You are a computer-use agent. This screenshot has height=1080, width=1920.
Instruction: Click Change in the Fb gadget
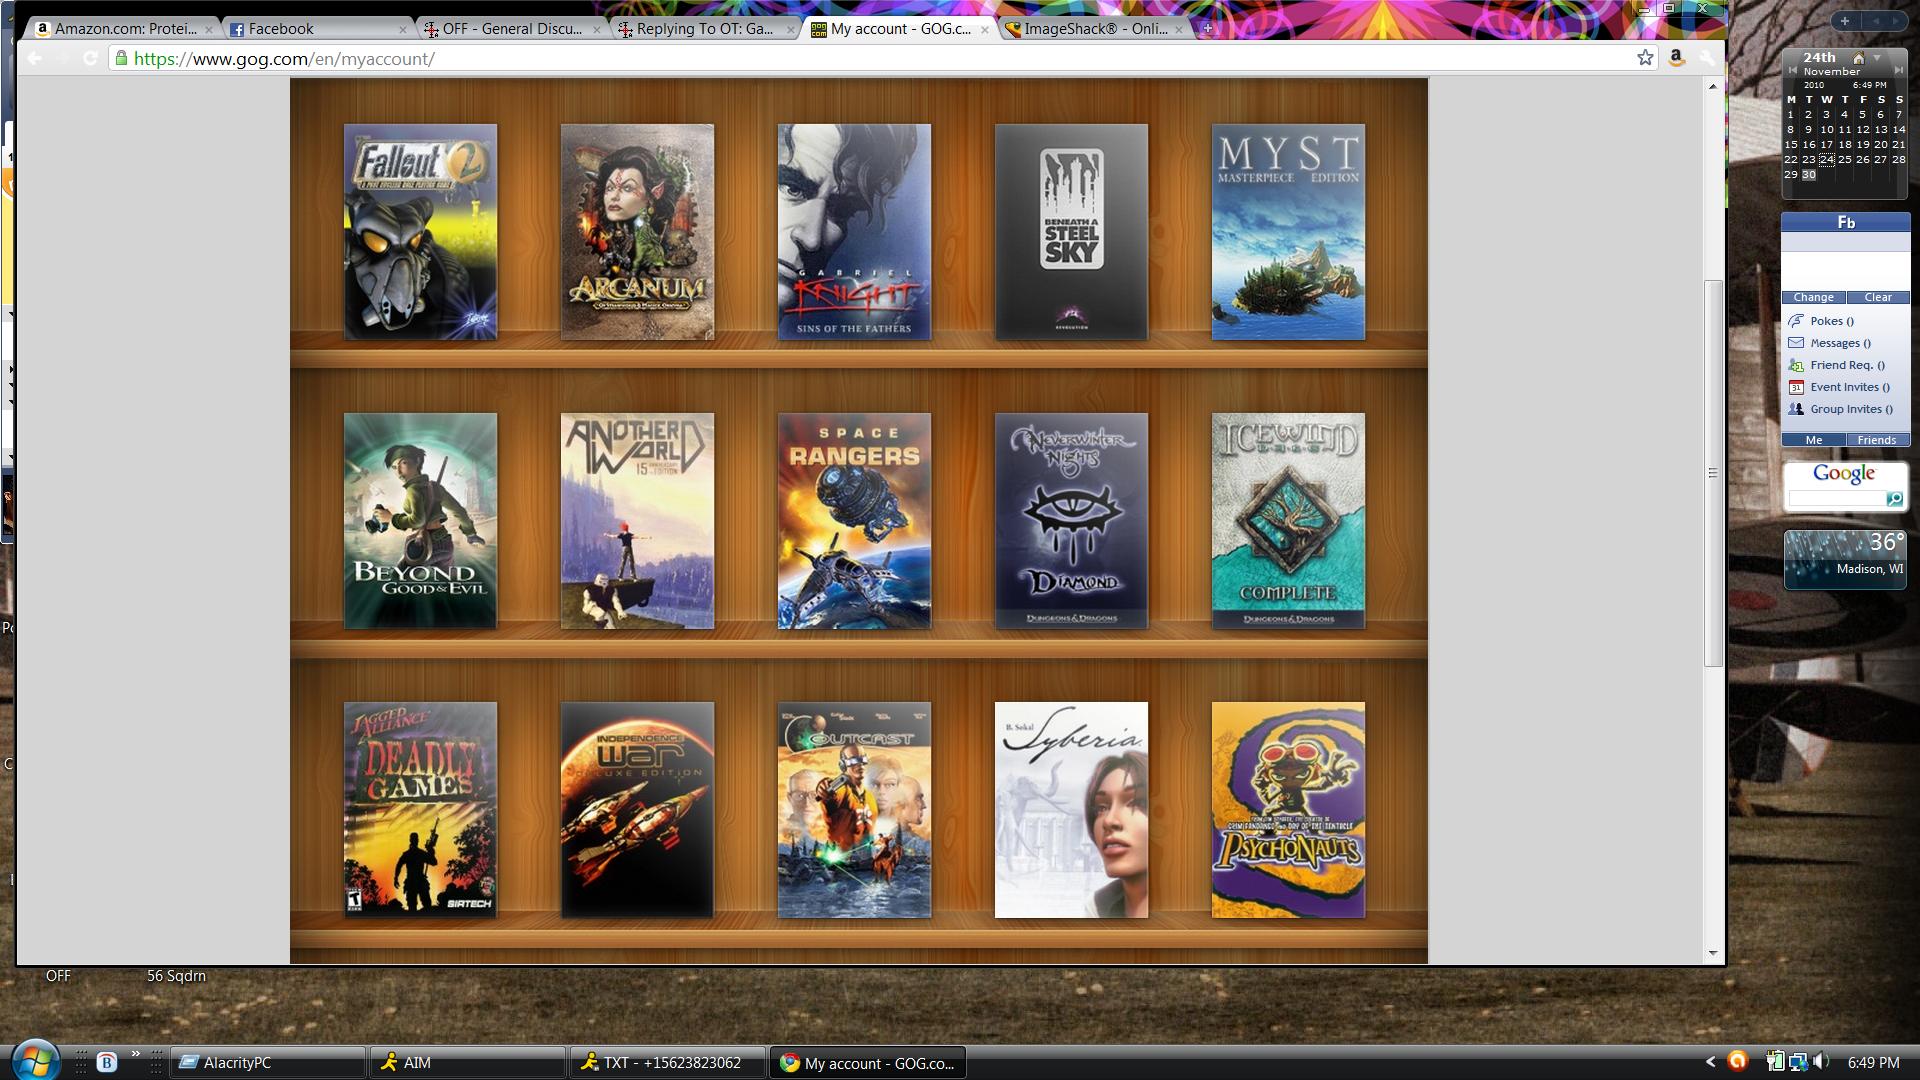[x=1813, y=297]
